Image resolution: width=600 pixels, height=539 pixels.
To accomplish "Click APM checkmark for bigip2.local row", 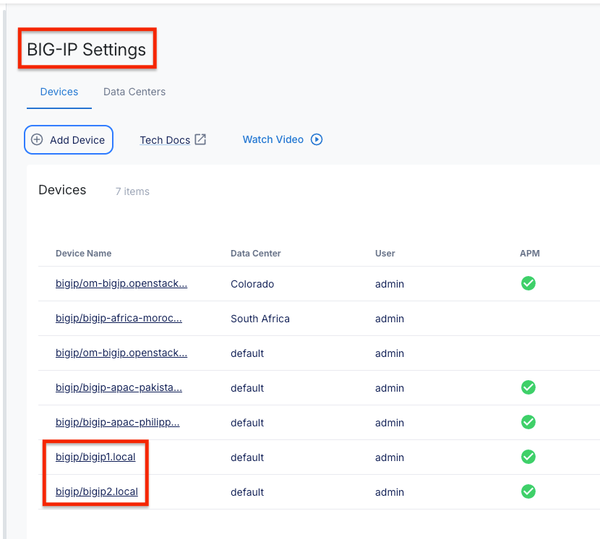I will pyautogui.click(x=528, y=491).
